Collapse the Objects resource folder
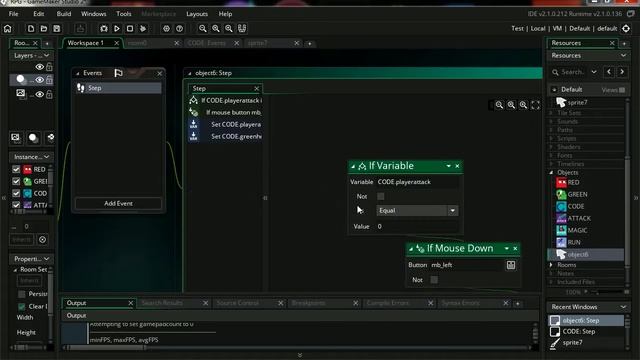Viewport: 640px width, 360px height. pos(551,172)
